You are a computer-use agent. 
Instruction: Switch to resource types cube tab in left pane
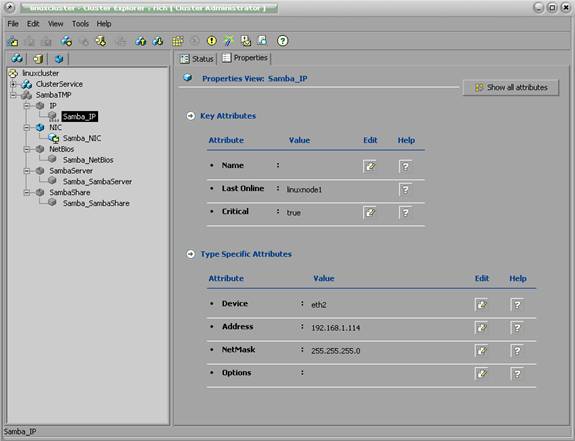coord(59,58)
